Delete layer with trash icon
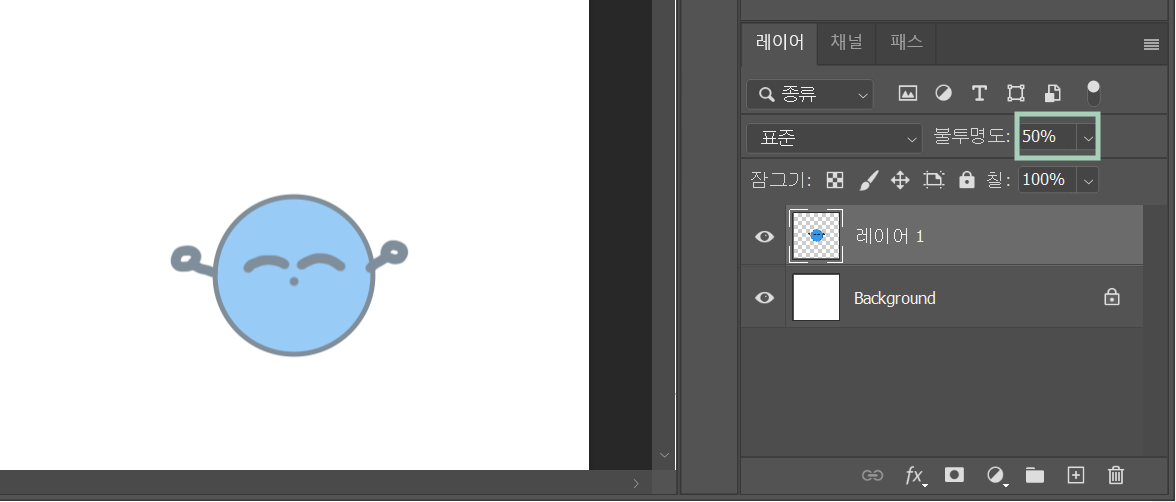The width and height of the screenshot is (1176, 502). pyautogui.click(x=1116, y=475)
